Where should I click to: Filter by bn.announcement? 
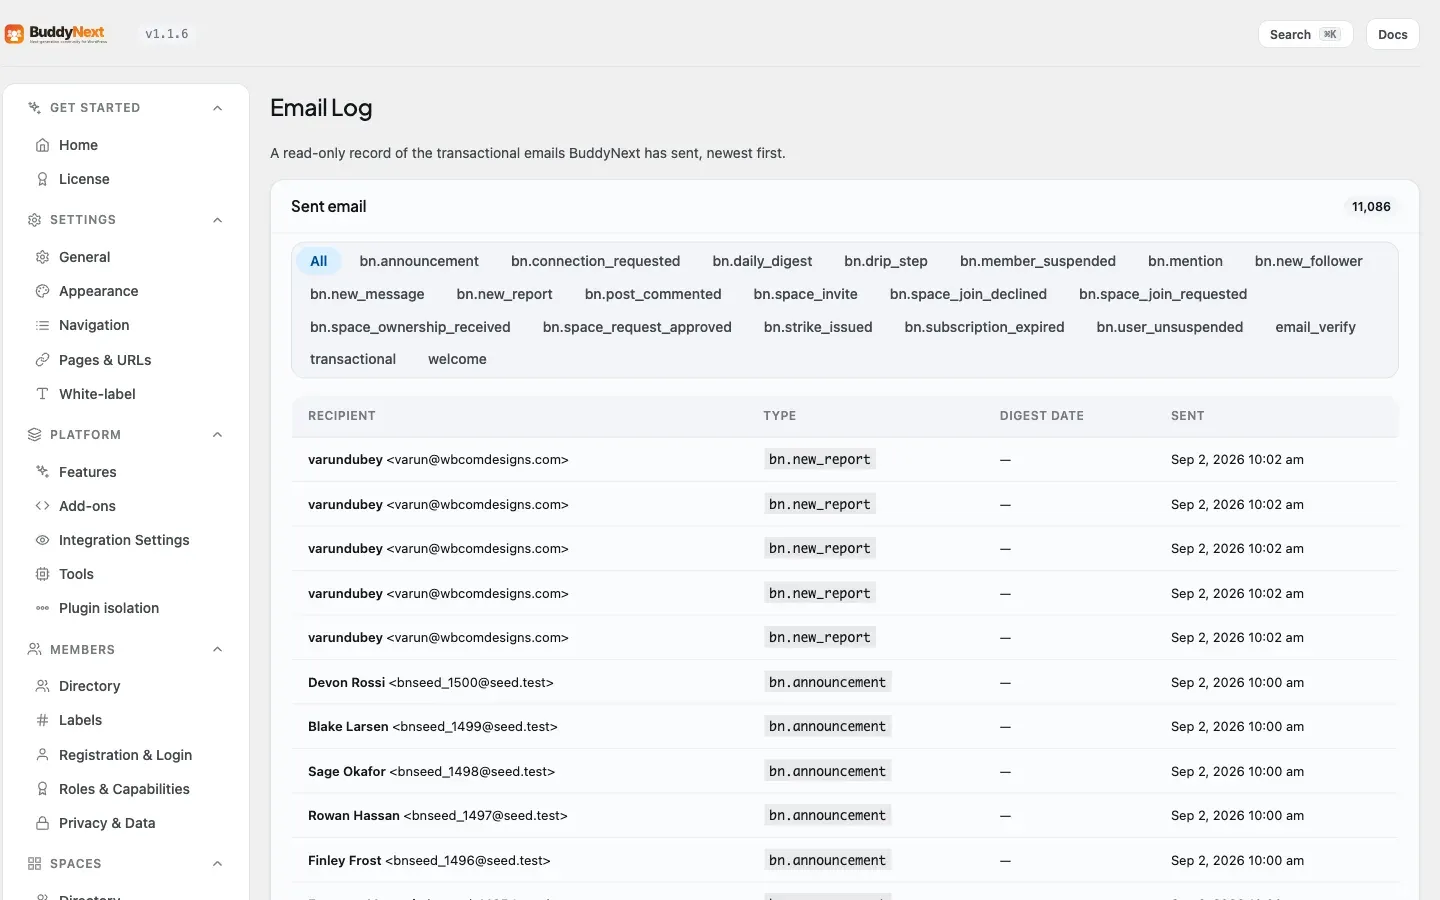tap(419, 261)
